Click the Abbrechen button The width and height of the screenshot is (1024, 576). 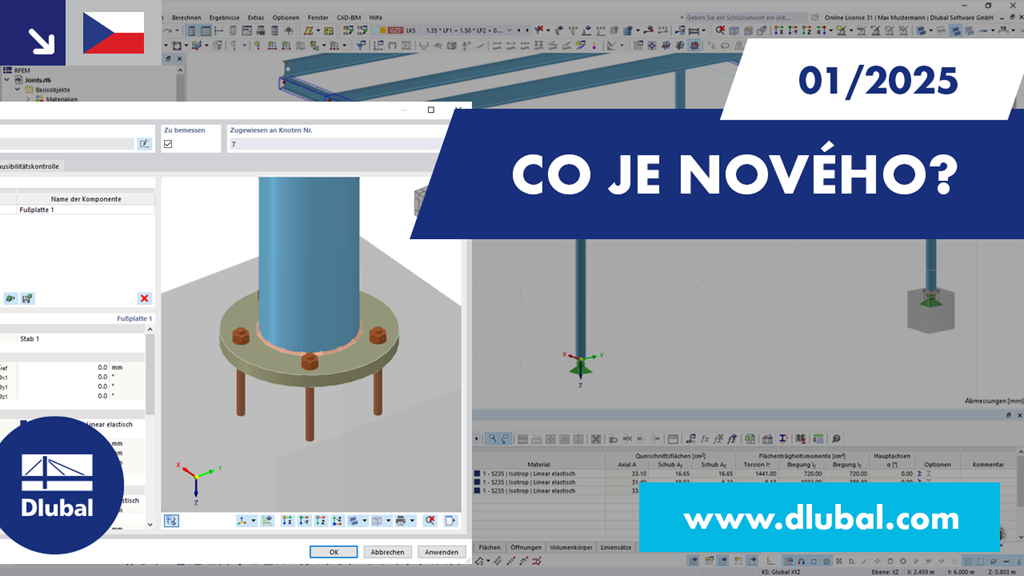[x=387, y=552]
